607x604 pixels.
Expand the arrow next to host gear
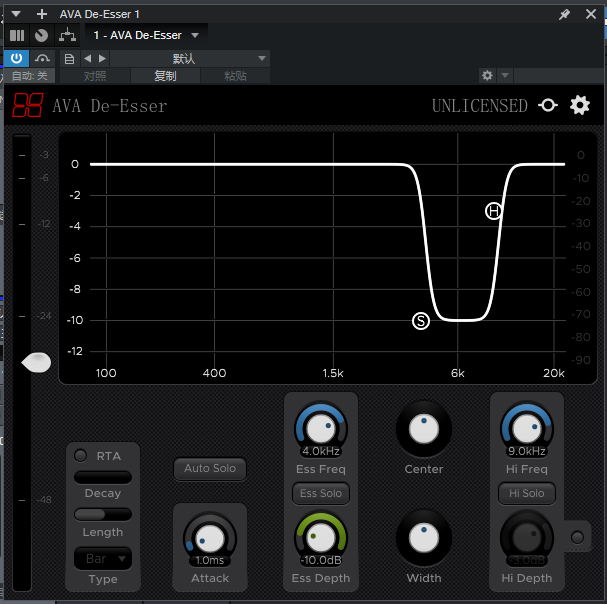[505, 75]
